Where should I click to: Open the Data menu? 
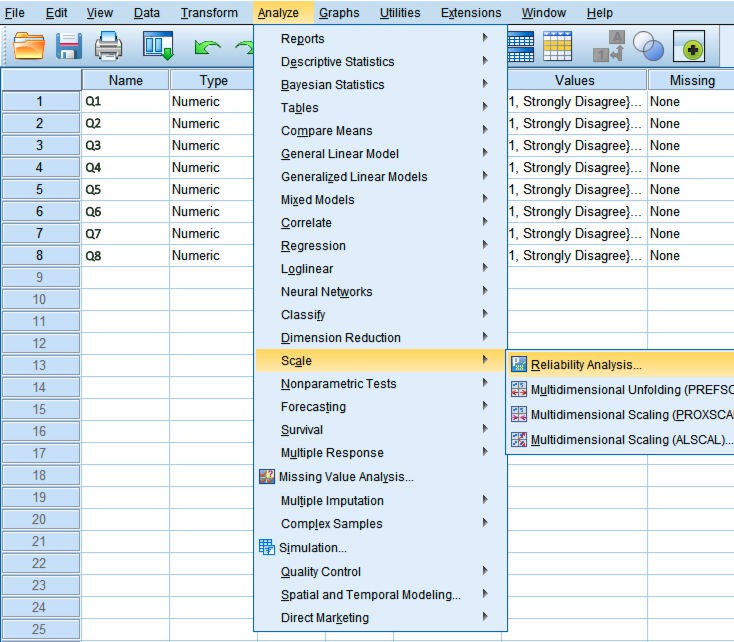tap(147, 13)
